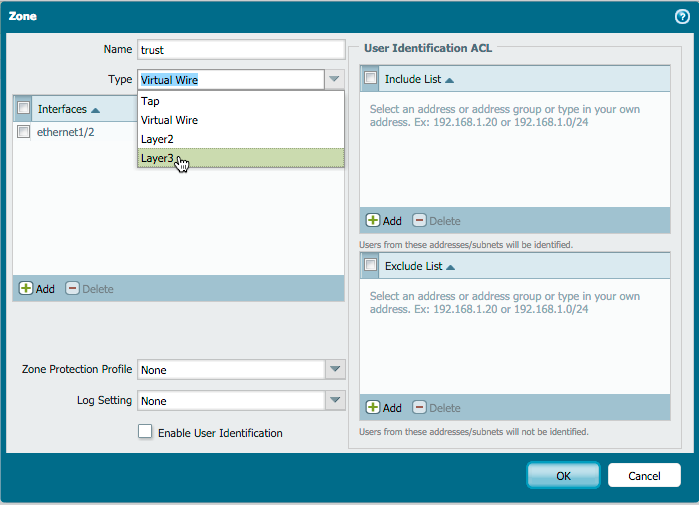Viewport: 699px width, 505px height.
Task: Click the Log Setting None field
Action: tap(231, 401)
